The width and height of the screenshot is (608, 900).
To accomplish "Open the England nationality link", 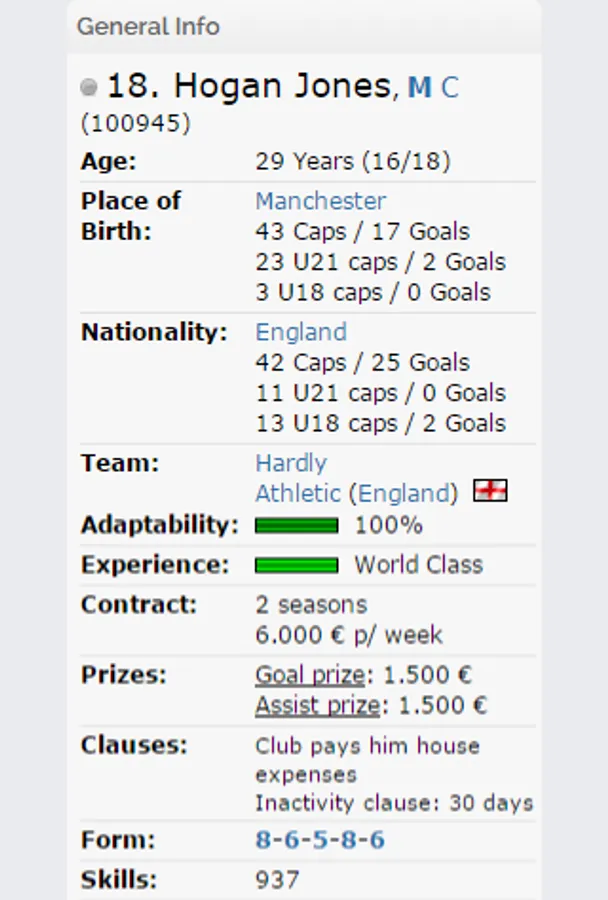I will (x=301, y=332).
